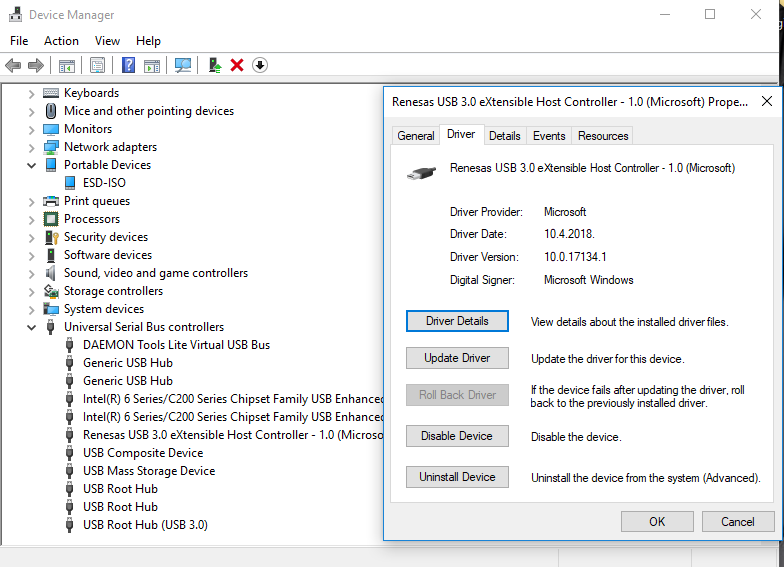Switch to the General tab
Image resolution: width=784 pixels, height=567 pixels.
(x=416, y=136)
